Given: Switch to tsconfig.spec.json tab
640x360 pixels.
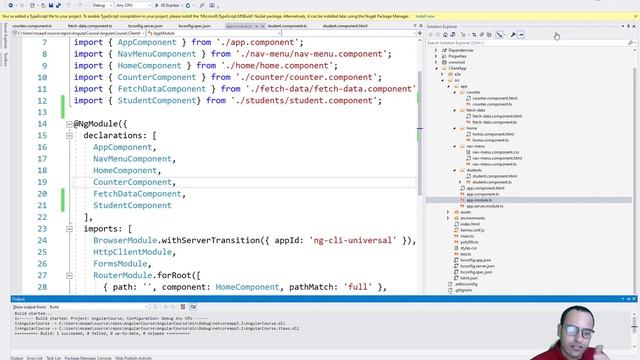Looking at the screenshot, I should 195,26.
